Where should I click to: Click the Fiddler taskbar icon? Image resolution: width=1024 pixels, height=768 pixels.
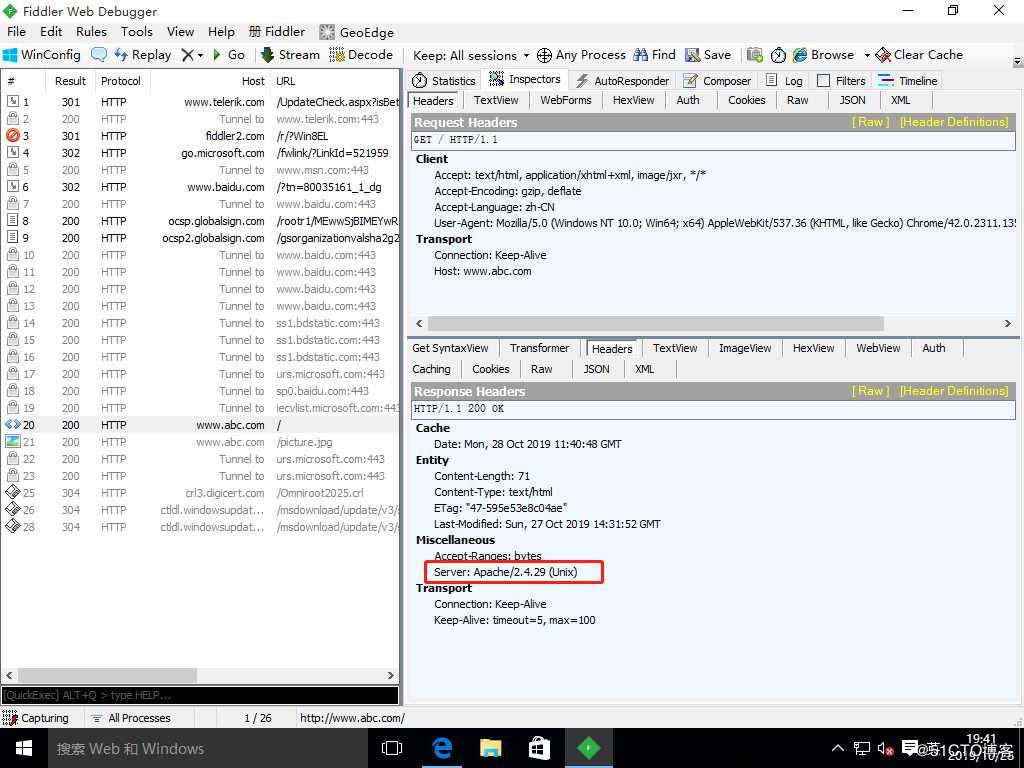point(588,748)
